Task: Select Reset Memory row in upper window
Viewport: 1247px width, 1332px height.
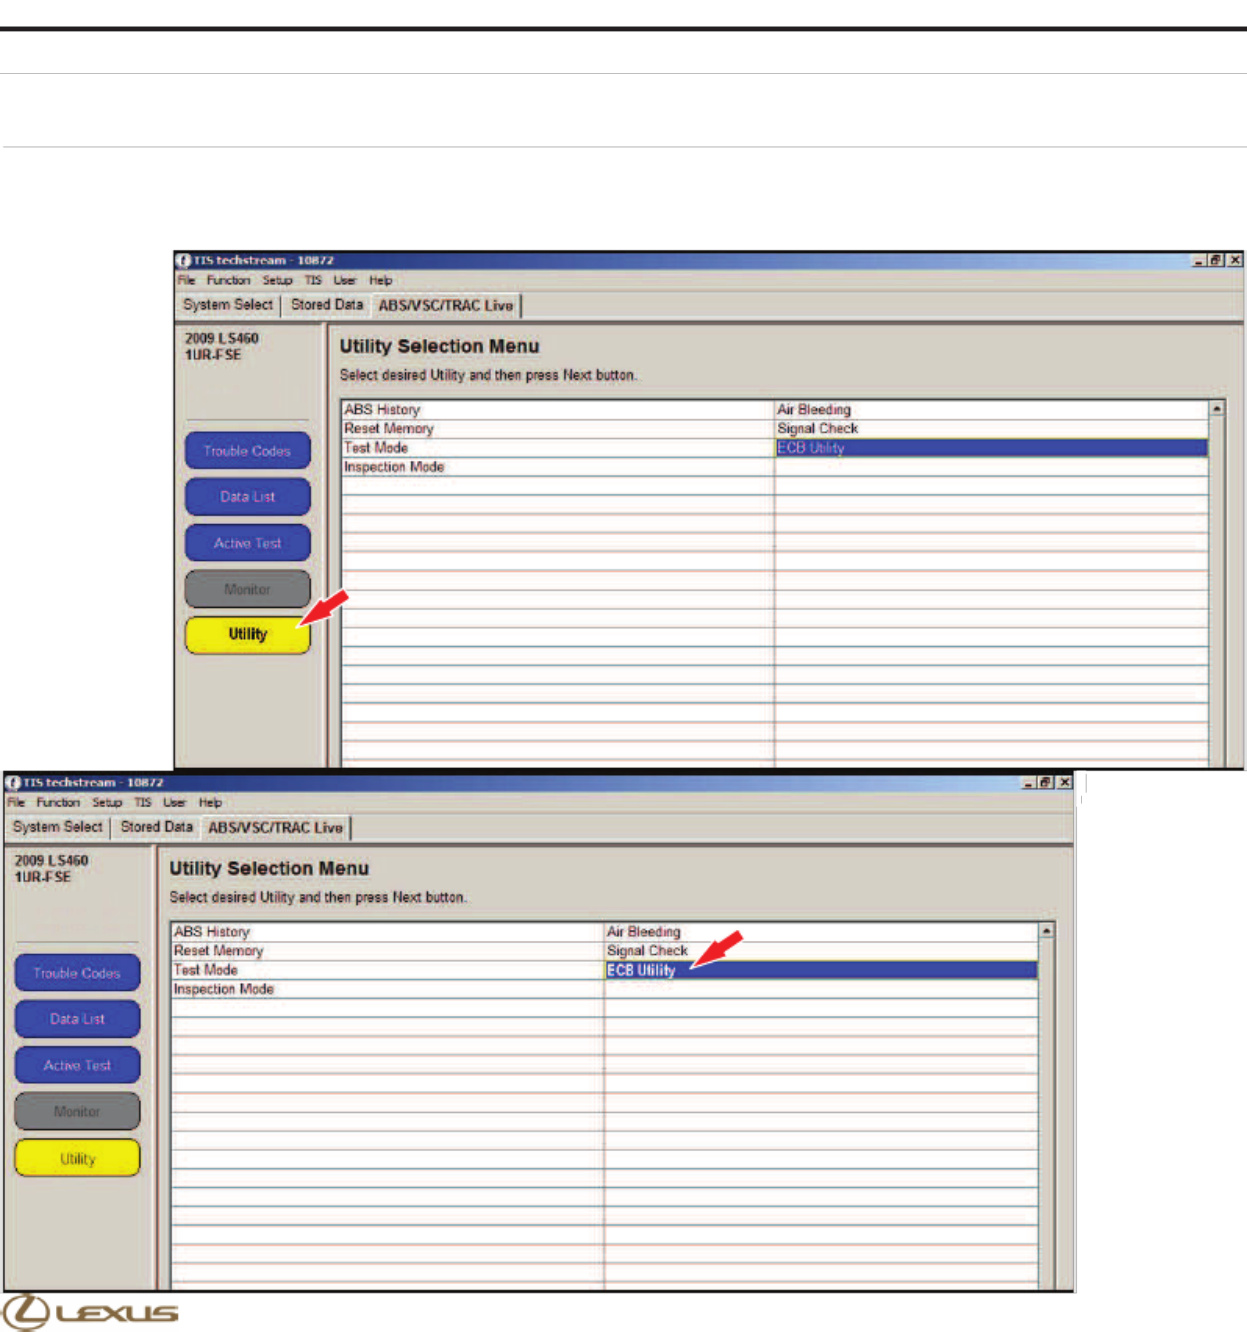Action: pos(558,429)
